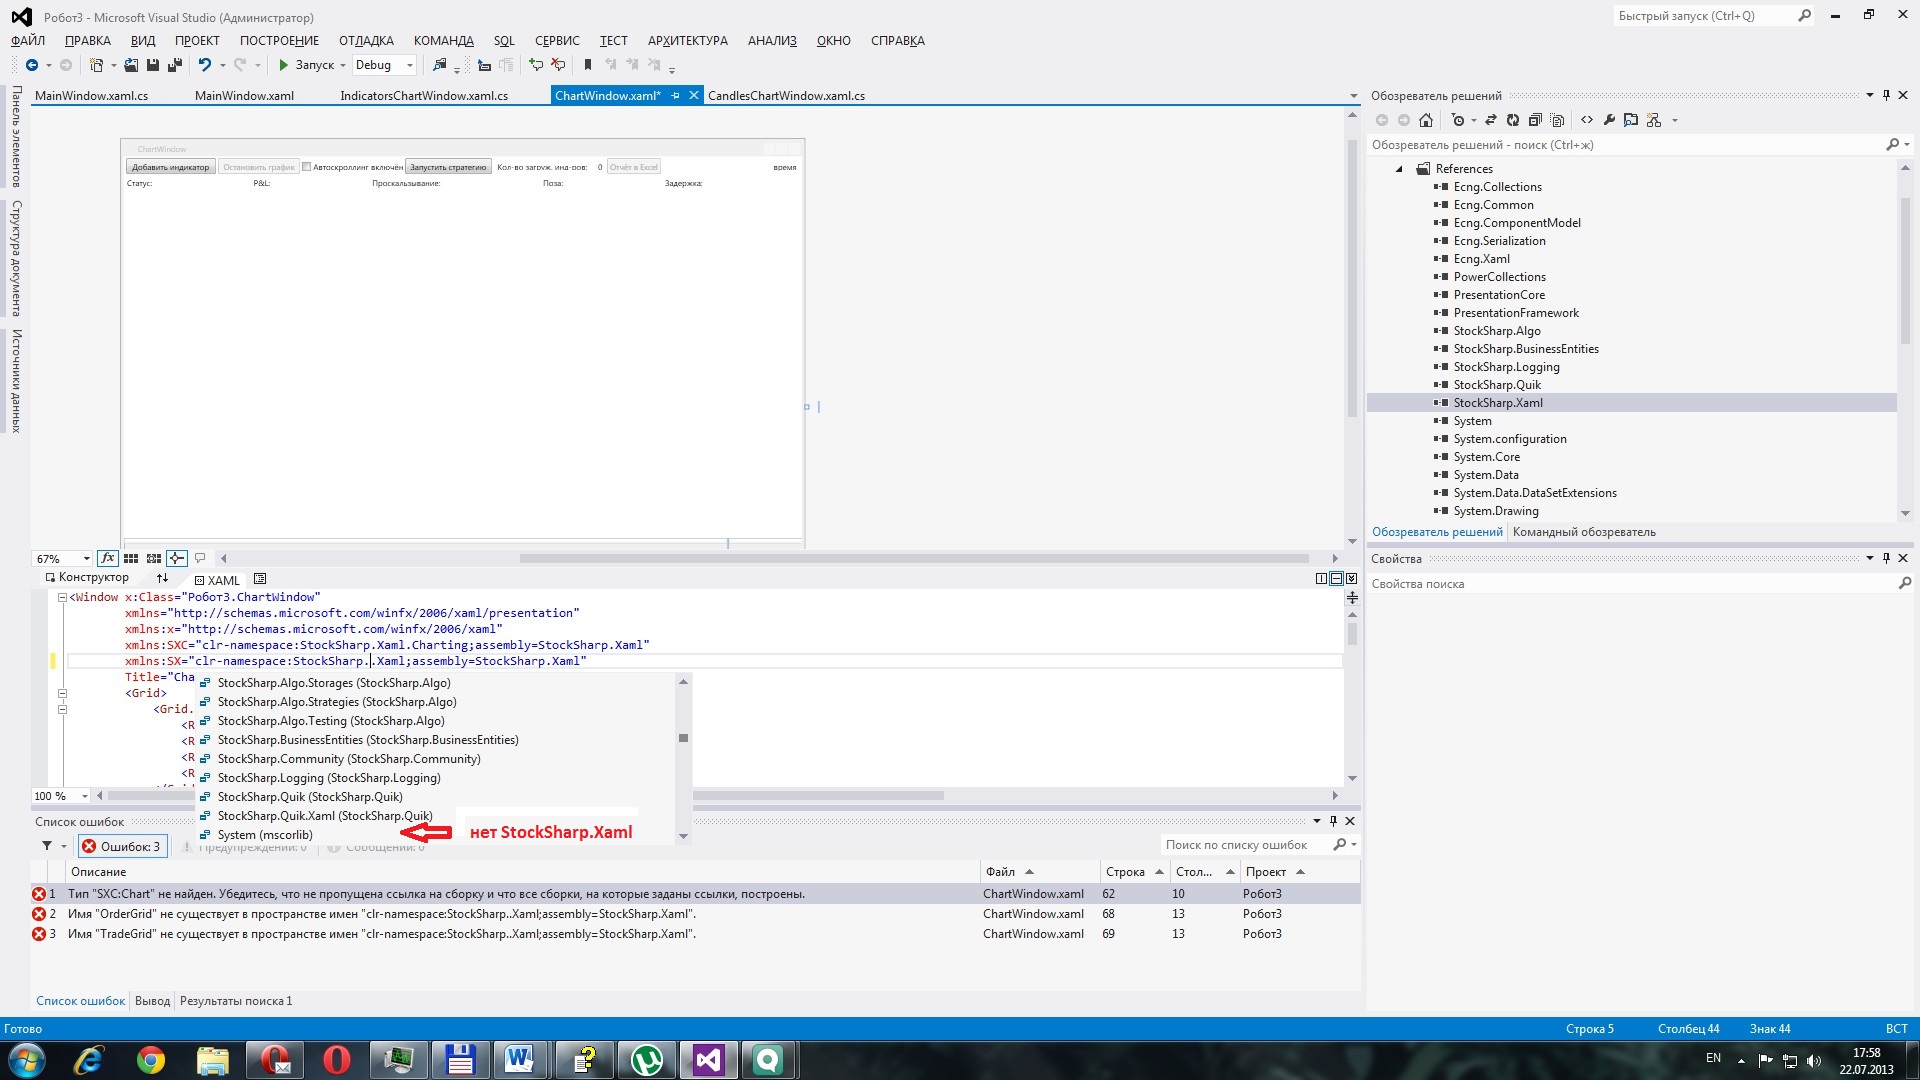Screen dimensions: 1920x1080
Task: Click the Navigate Backward arrow icon
Action: (x=32, y=65)
